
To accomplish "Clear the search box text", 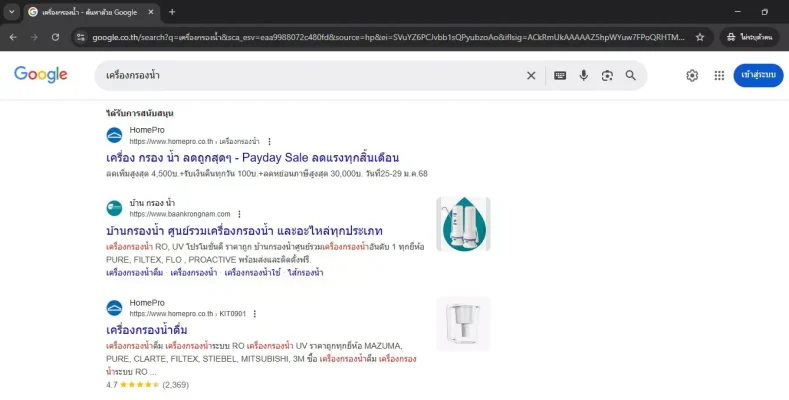I will pos(531,76).
